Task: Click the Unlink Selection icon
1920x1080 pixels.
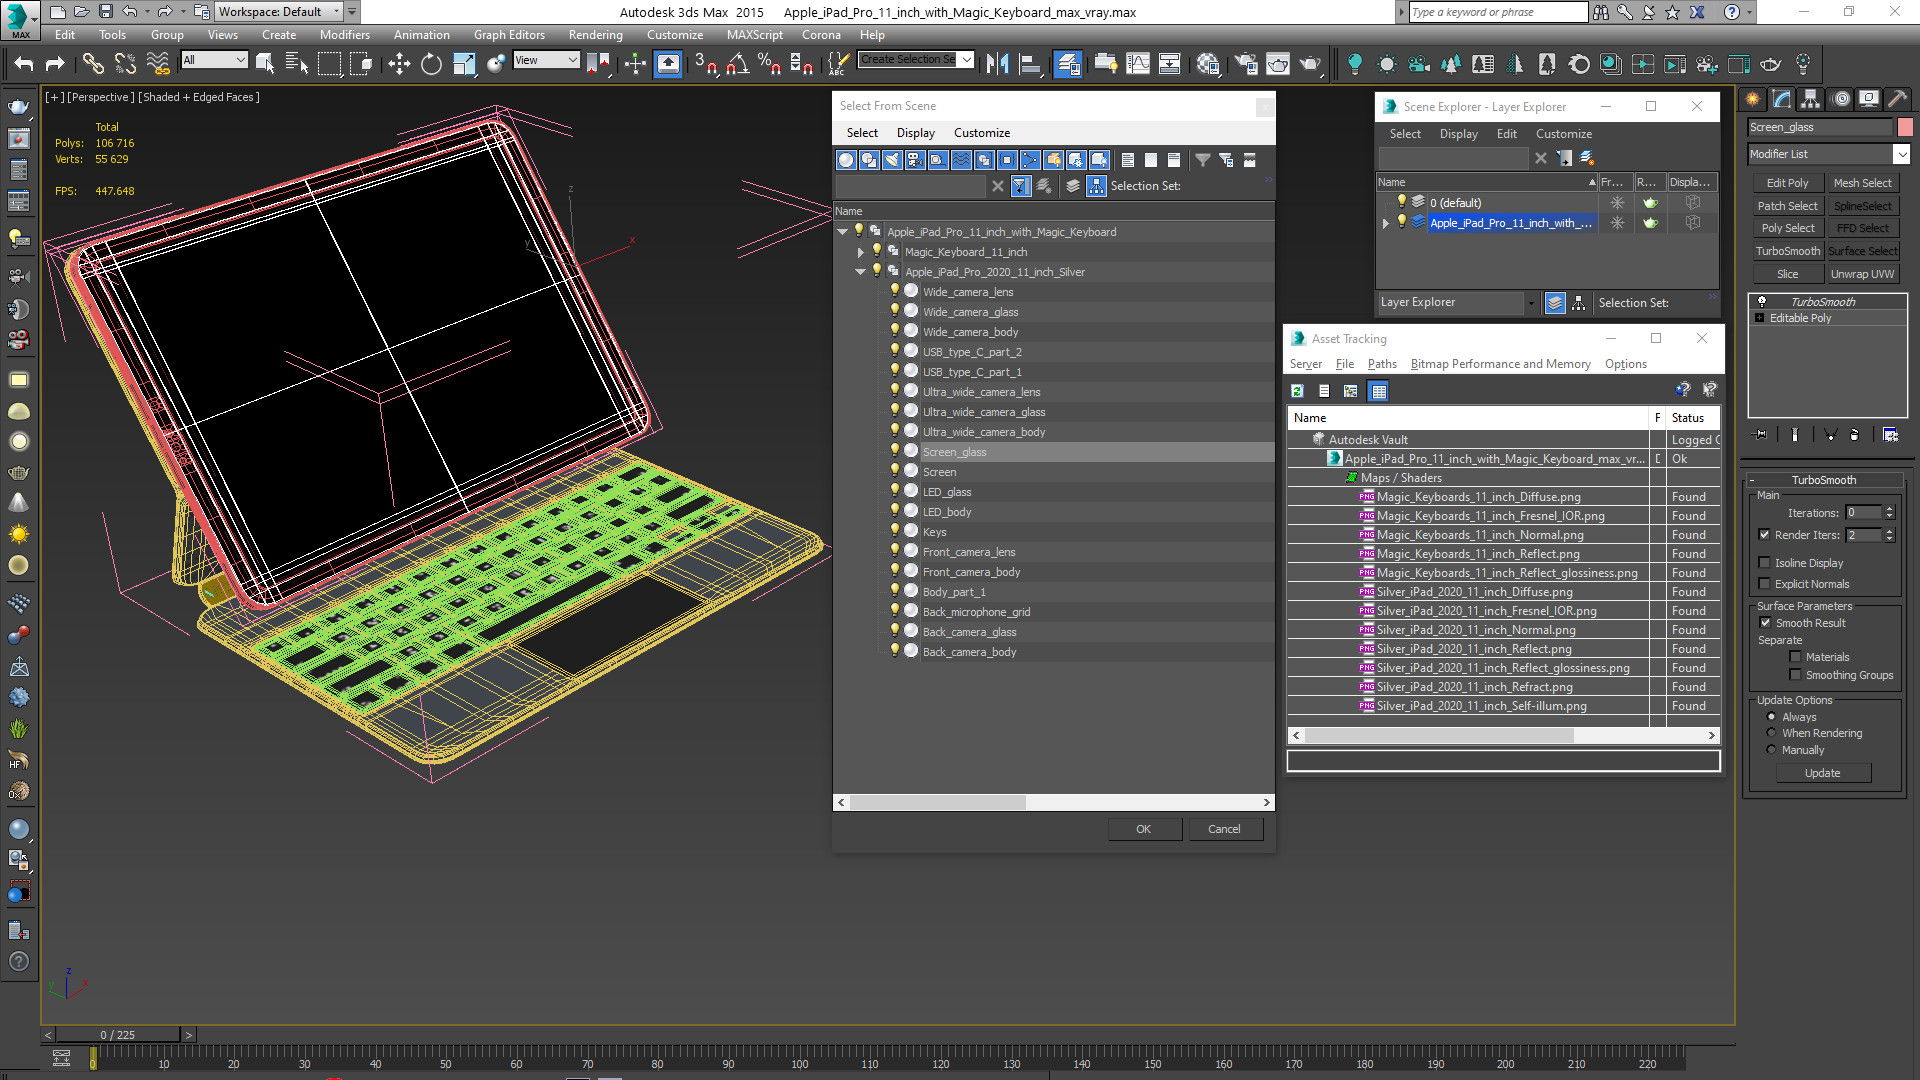Action: coord(125,64)
